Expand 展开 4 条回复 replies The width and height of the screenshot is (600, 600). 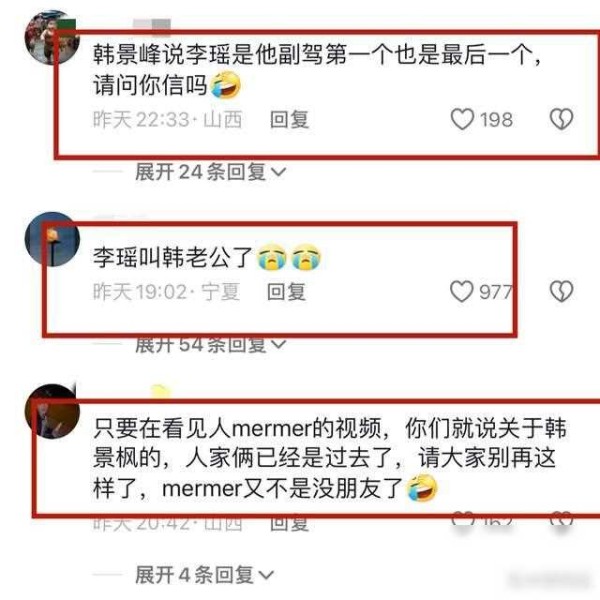204,574
